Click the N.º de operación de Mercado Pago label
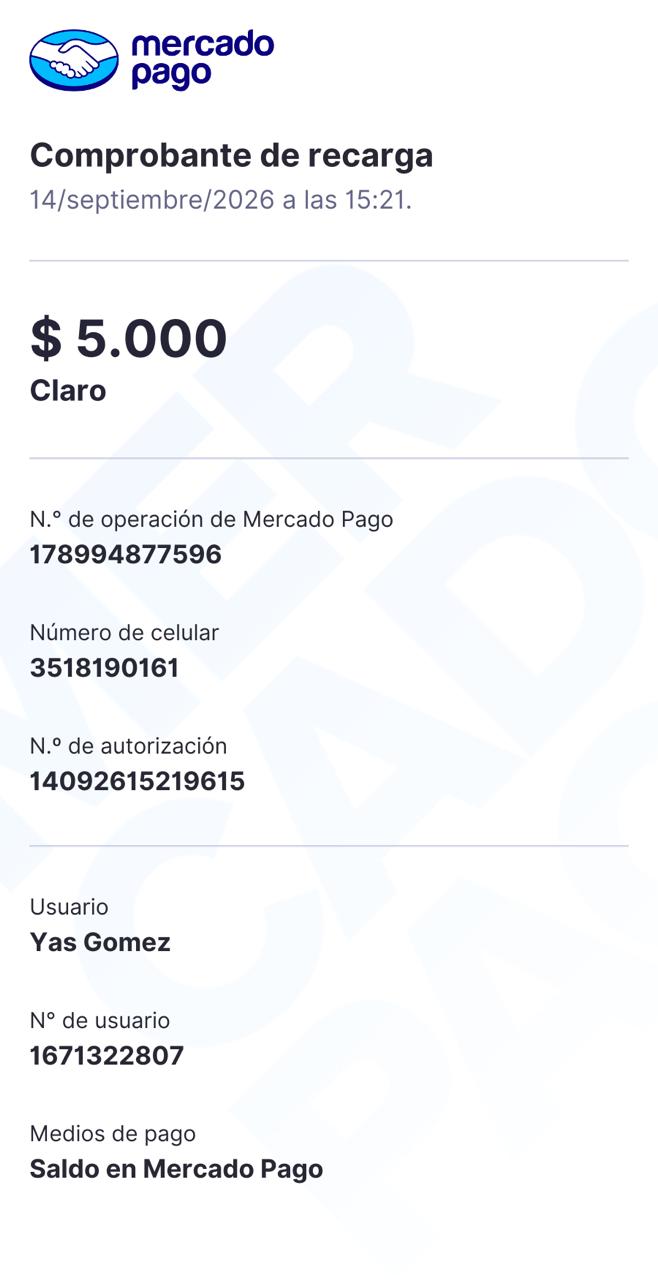This screenshot has width=658, height=1280. pos(211,520)
